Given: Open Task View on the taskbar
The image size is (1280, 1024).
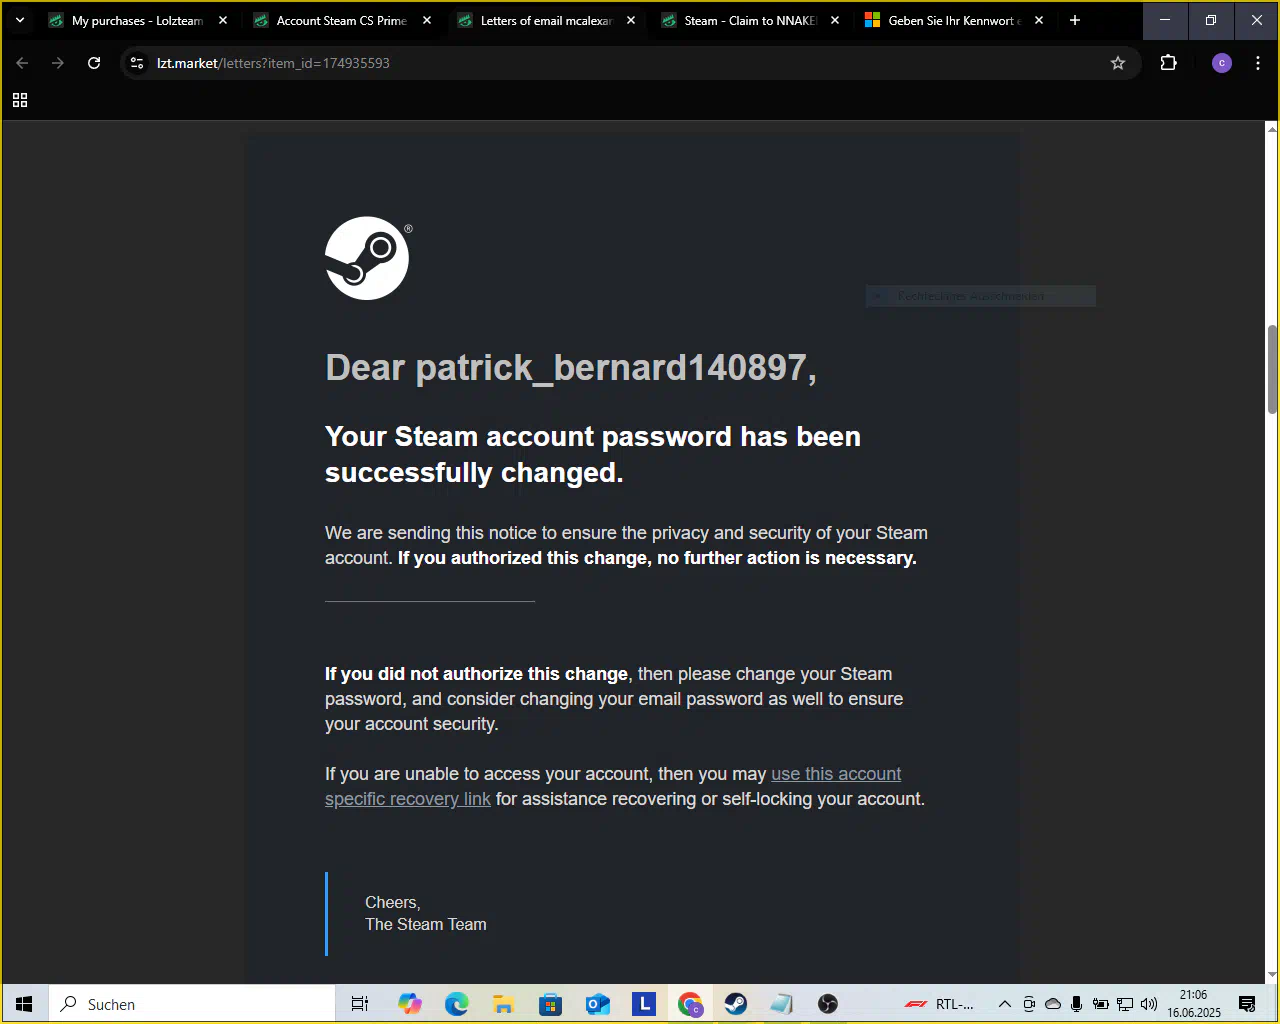Looking at the screenshot, I should [x=360, y=1004].
